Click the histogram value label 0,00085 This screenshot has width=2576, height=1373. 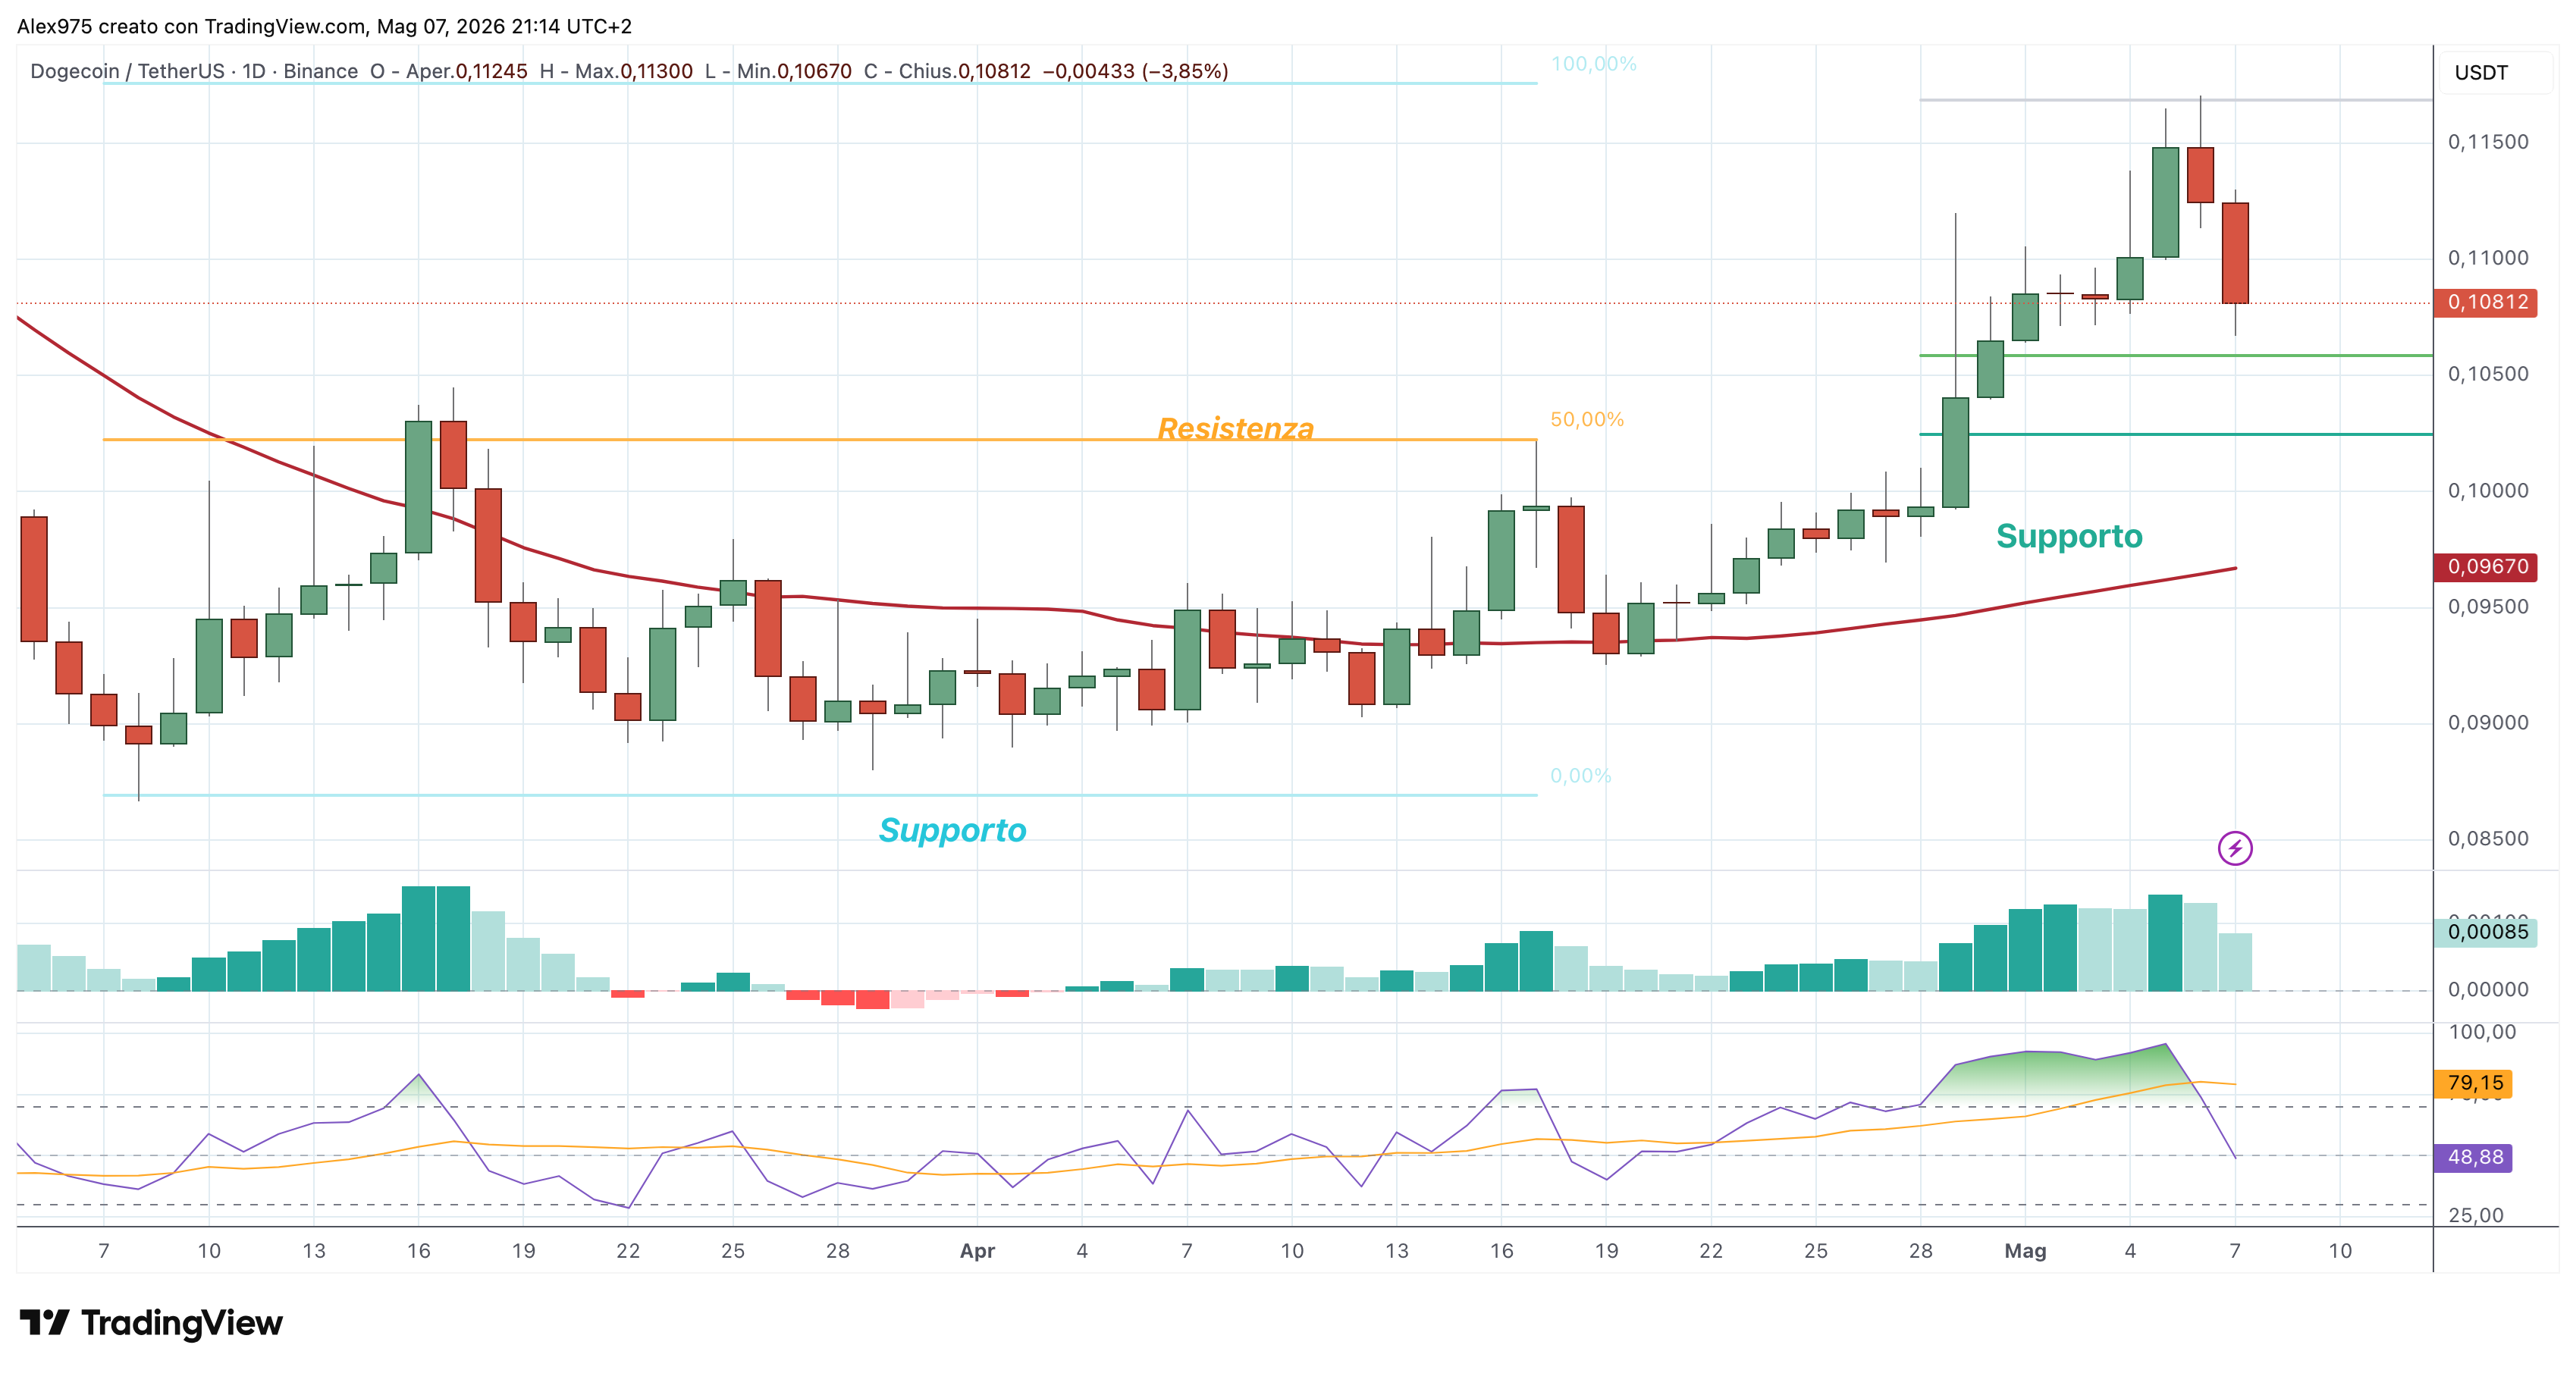click(2486, 932)
